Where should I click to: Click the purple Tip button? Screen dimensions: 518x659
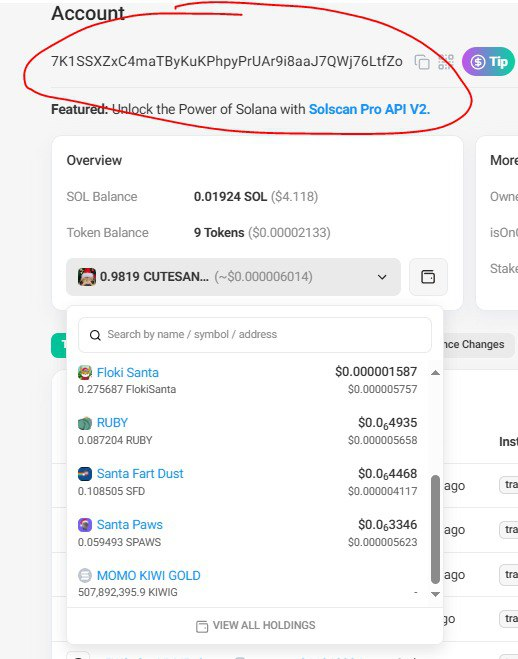pyautogui.click(x=488, y=62)
